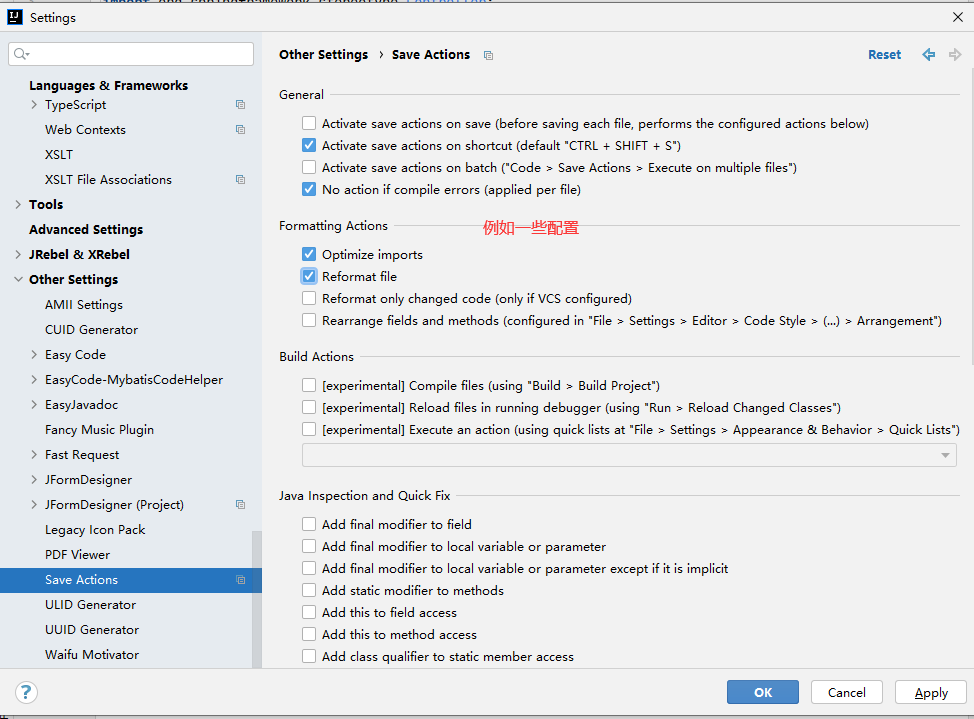Click the IntelliJ logo in title bar
Screen dimensions: 974x719
(15, 17)
